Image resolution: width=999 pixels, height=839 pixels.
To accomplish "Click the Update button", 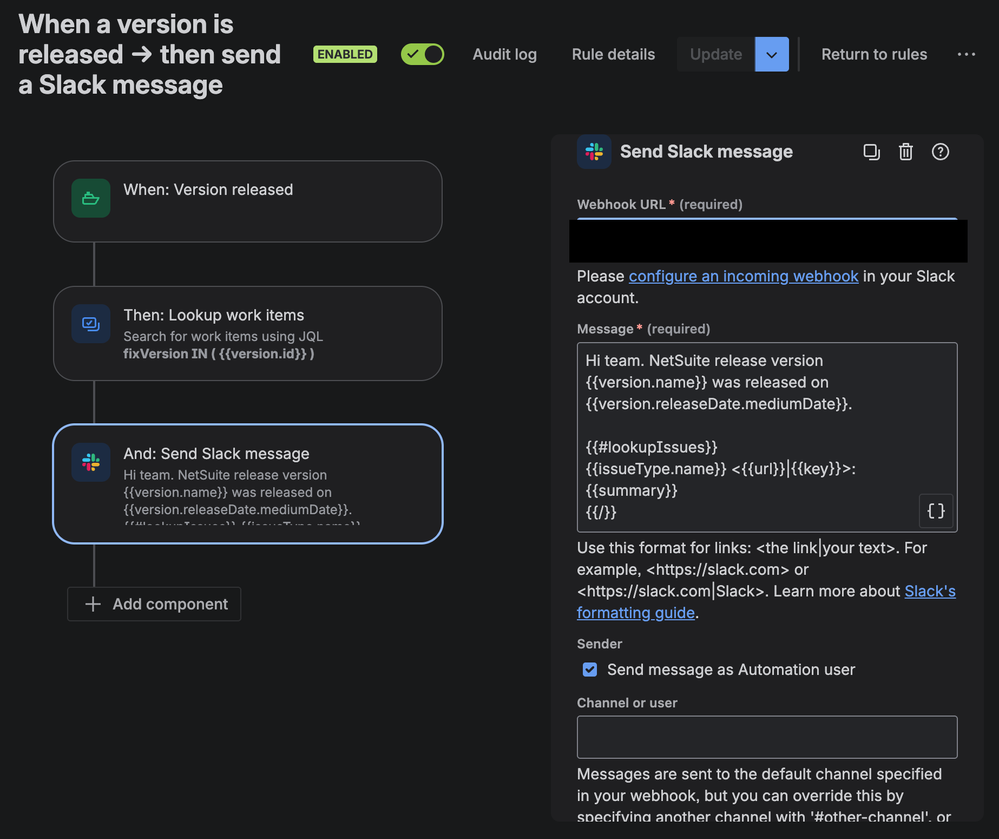I will [715, 54].
